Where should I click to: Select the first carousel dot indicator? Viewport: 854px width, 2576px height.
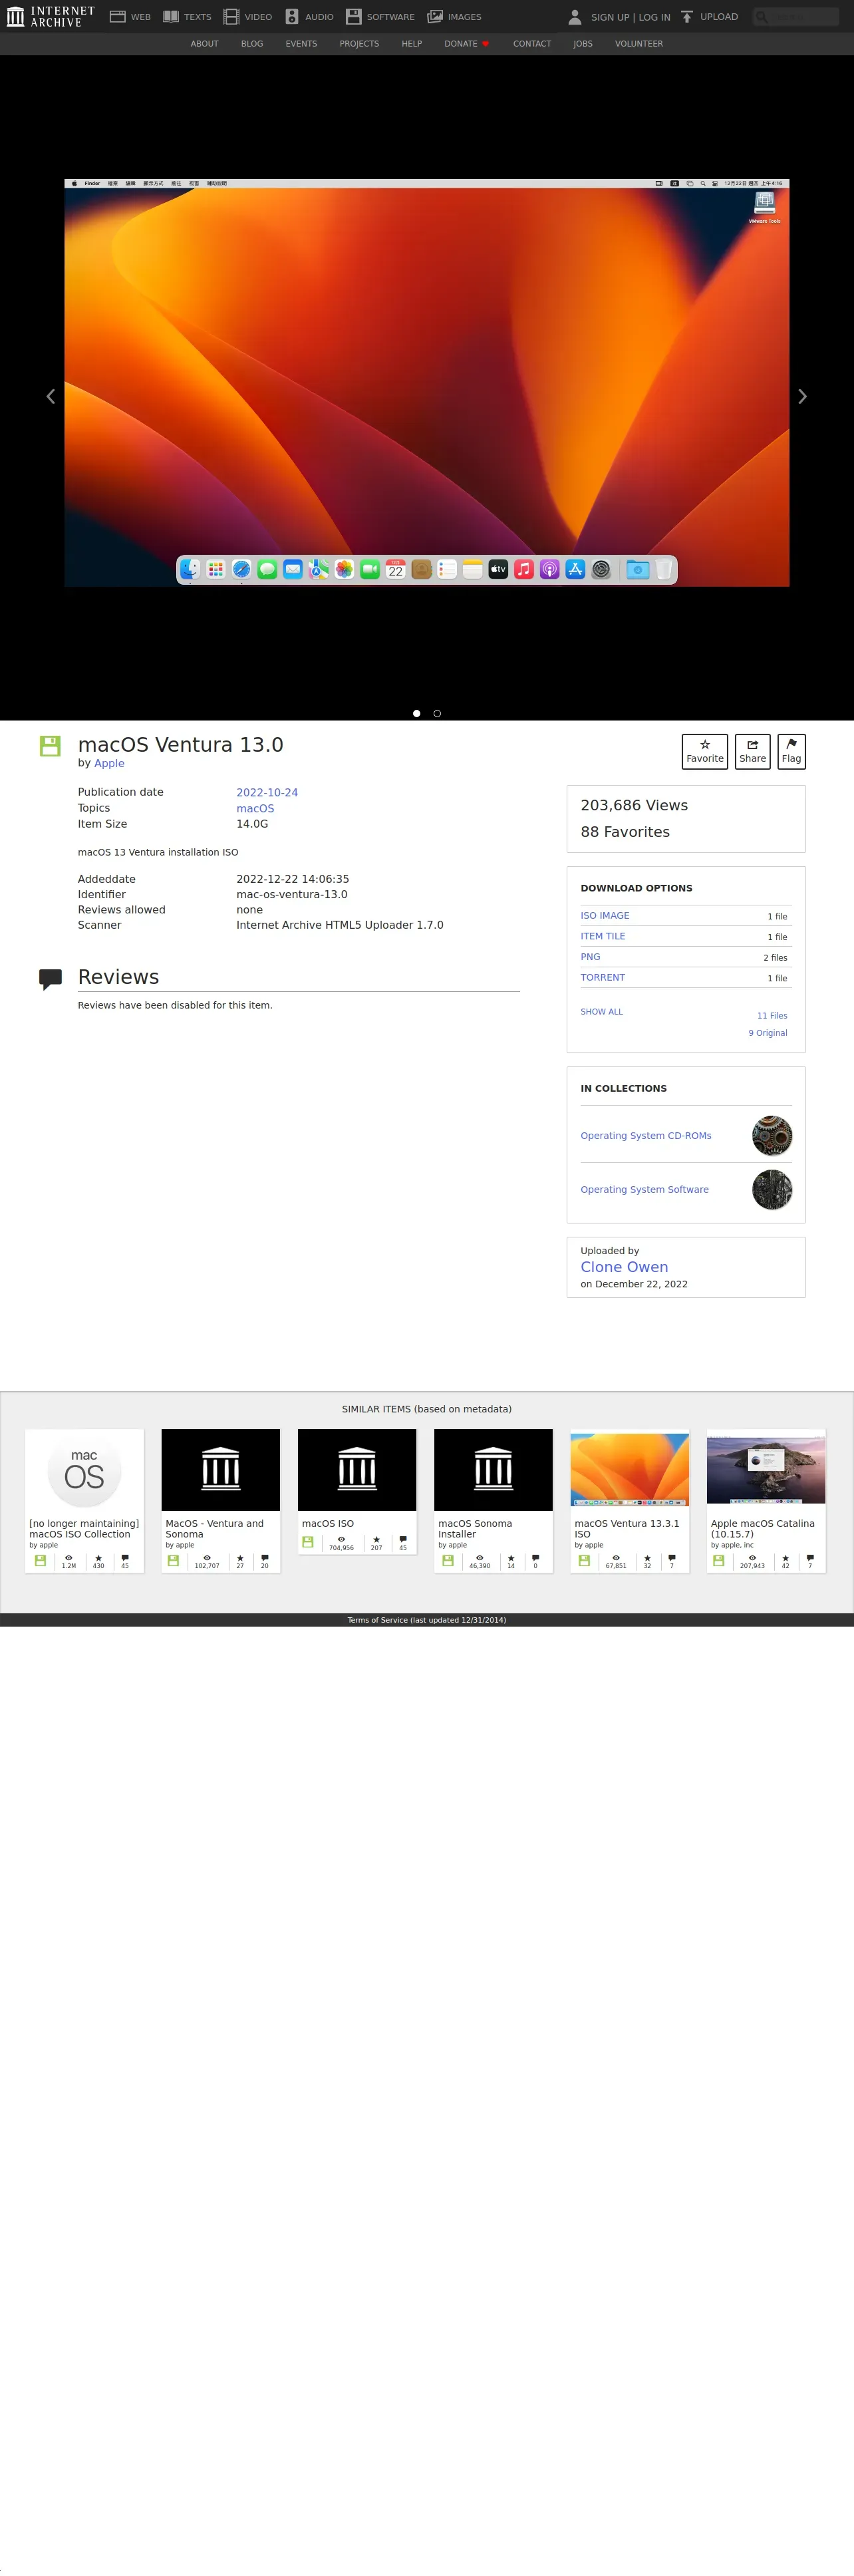click(416, 713)
